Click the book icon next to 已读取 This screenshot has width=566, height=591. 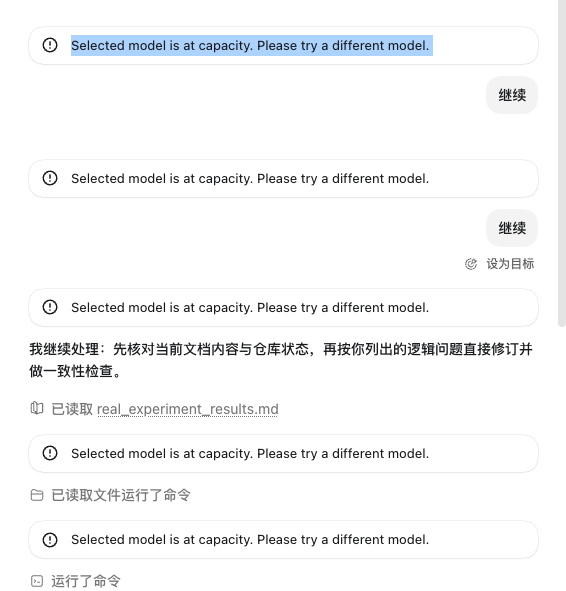(x=37, y=408)
